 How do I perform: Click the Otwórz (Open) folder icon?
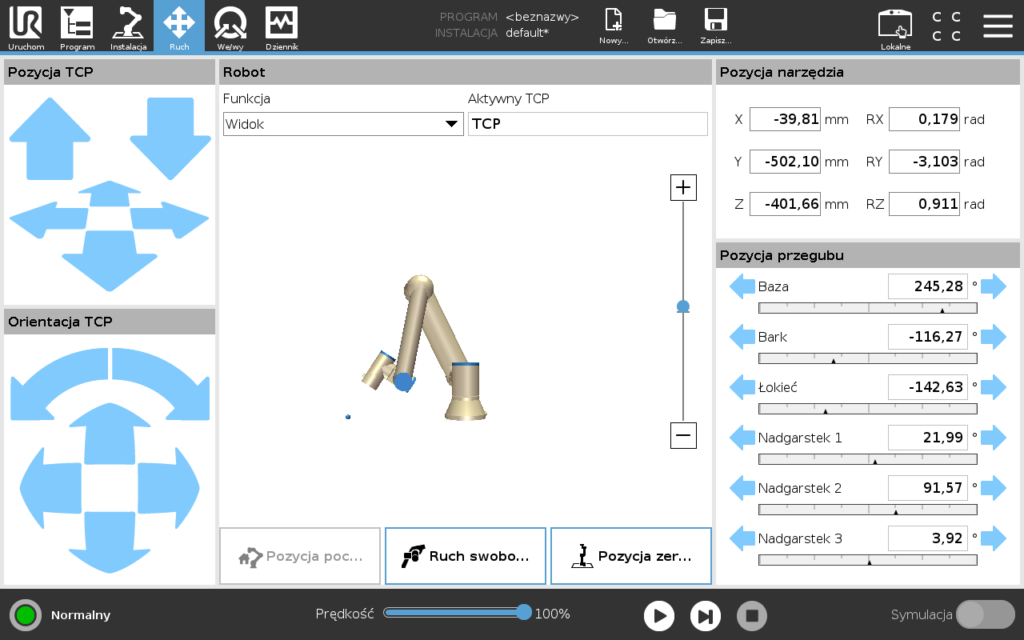pos(665,26)
